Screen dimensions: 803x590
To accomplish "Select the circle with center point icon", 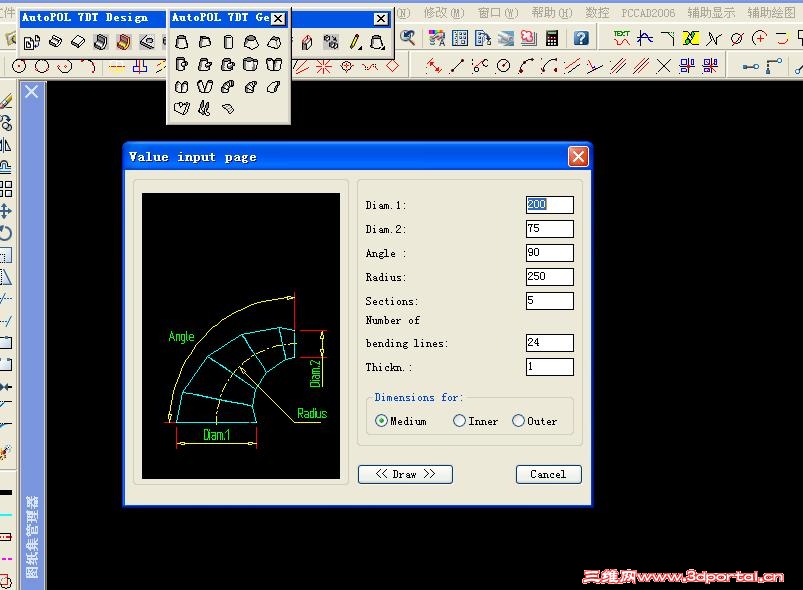I will pyautogui.click(x=19, y=66).
